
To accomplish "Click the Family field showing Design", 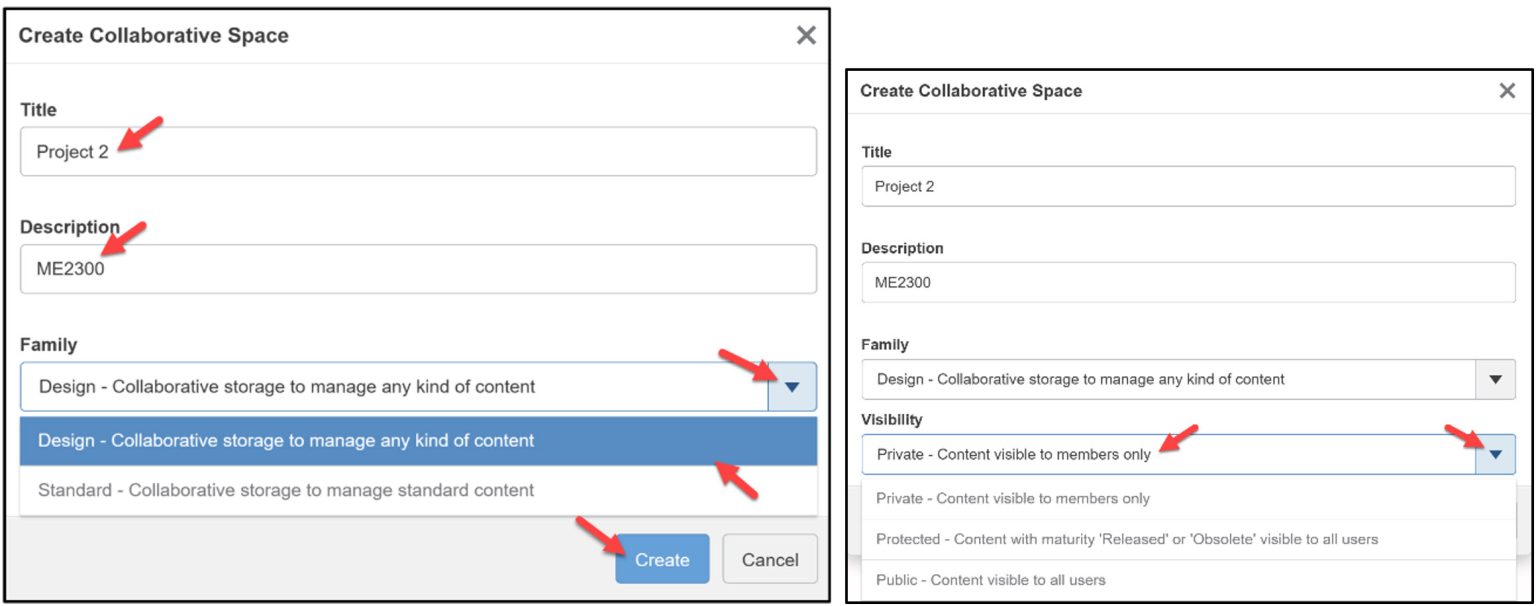I will point(1150,378).
